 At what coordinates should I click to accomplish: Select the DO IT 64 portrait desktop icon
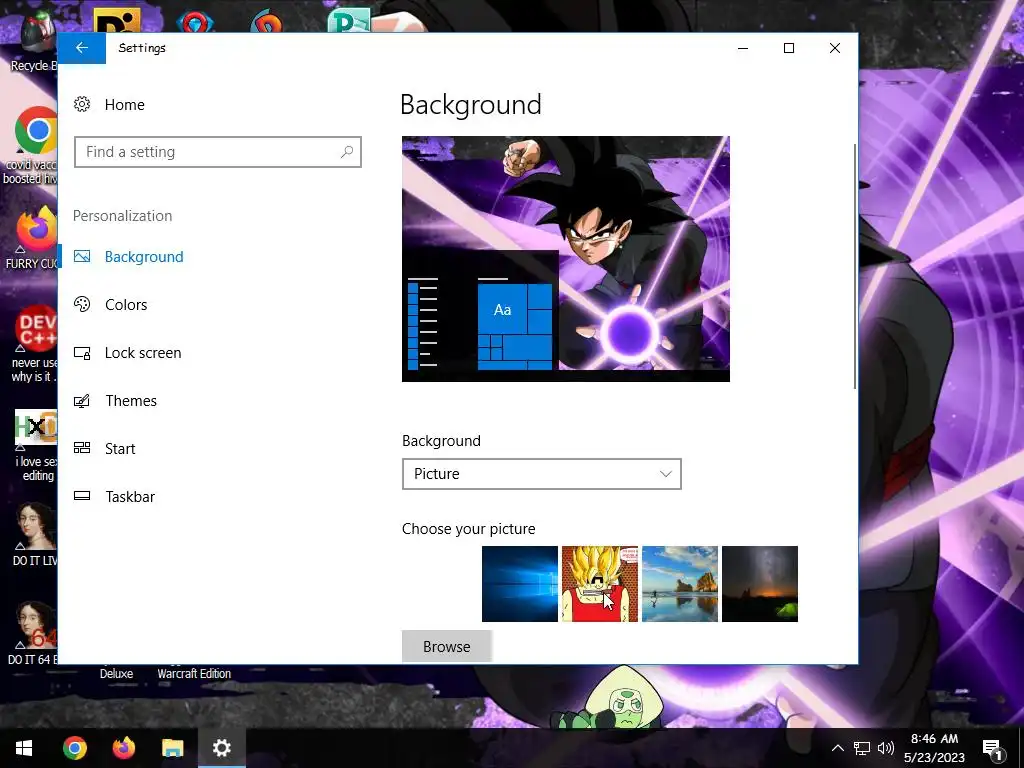coord(36,626)
